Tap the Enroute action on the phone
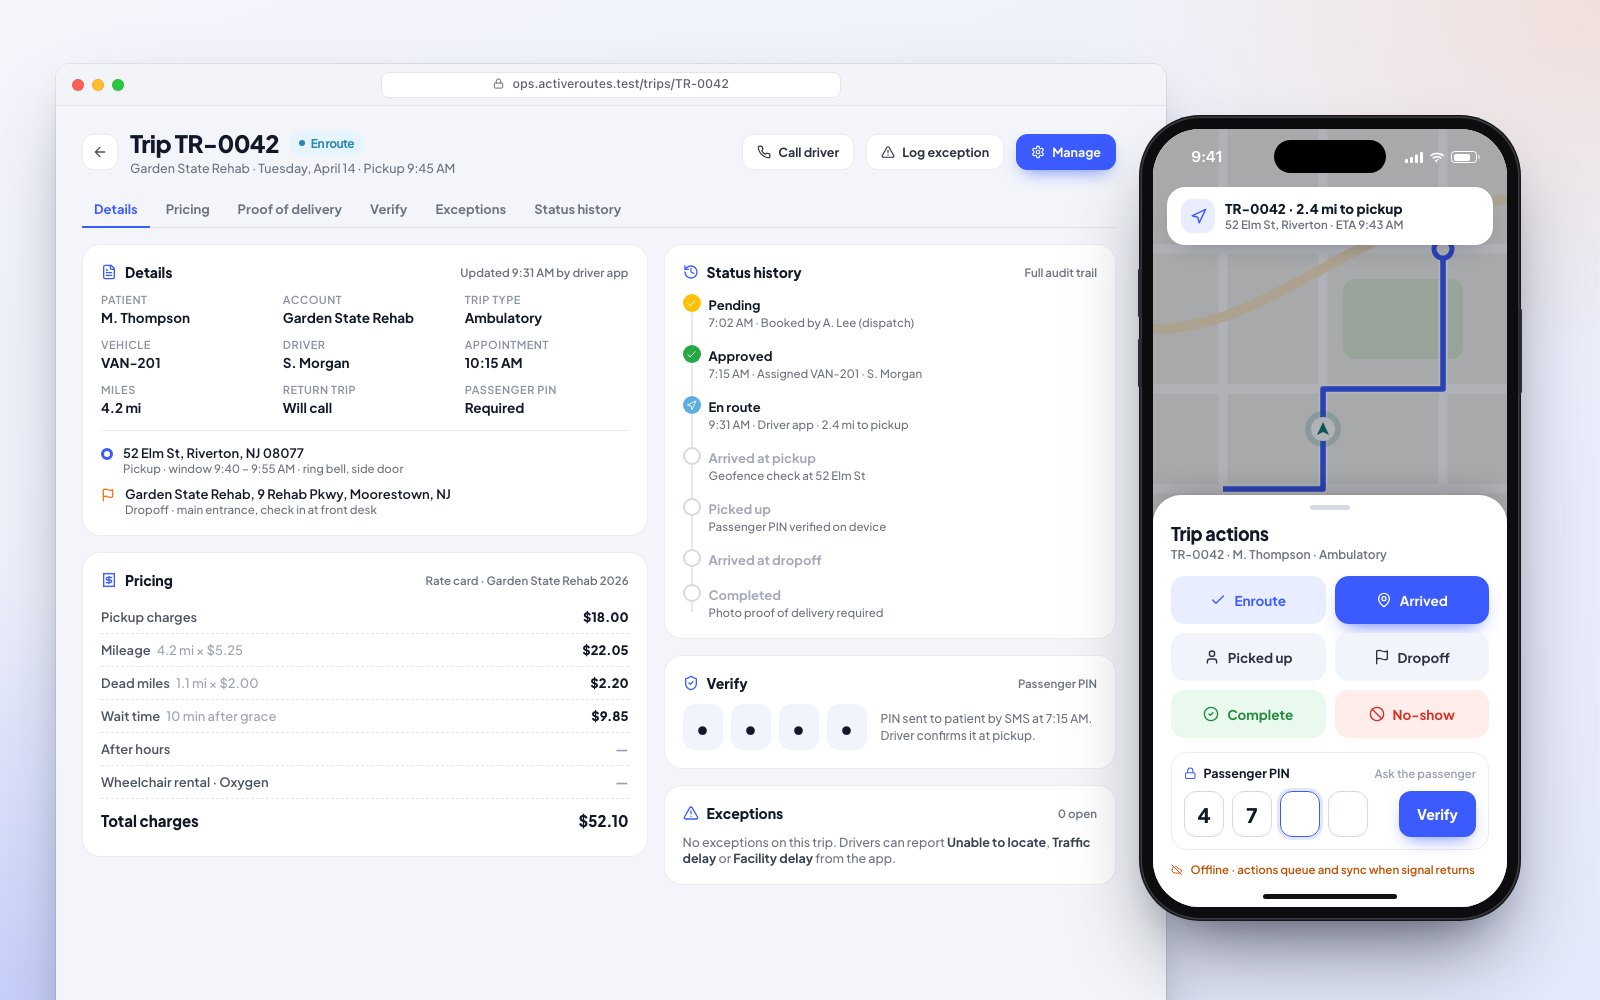This screenshot has height=1000, width=1600. (1248, 600)
